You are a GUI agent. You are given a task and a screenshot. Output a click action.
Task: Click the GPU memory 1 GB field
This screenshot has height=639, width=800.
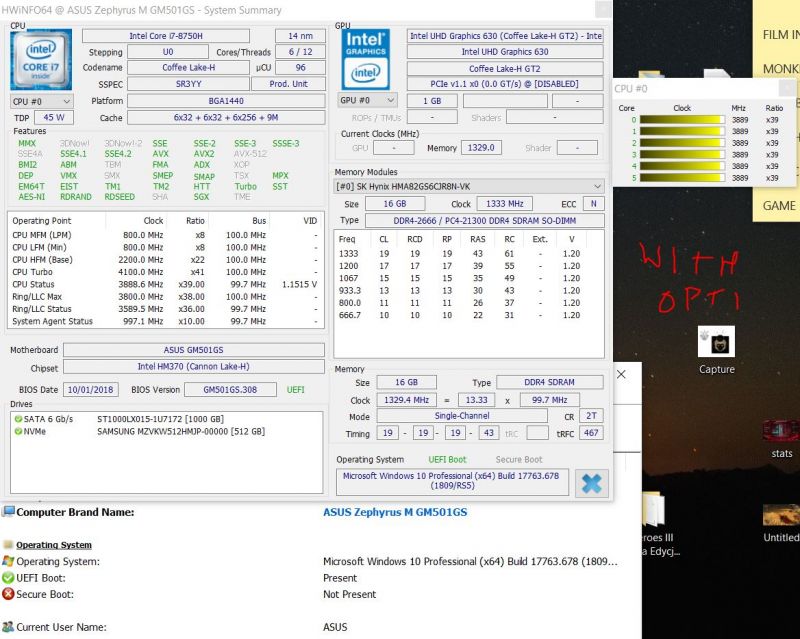[432, 101]
